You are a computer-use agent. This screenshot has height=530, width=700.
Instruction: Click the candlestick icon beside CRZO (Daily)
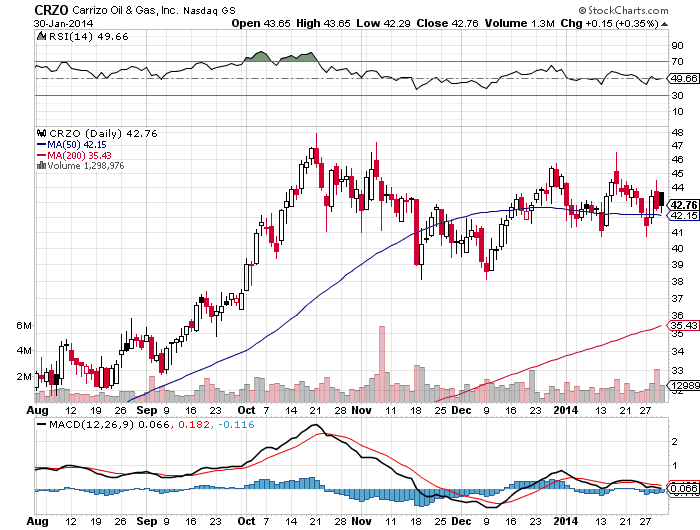point(42,133)
